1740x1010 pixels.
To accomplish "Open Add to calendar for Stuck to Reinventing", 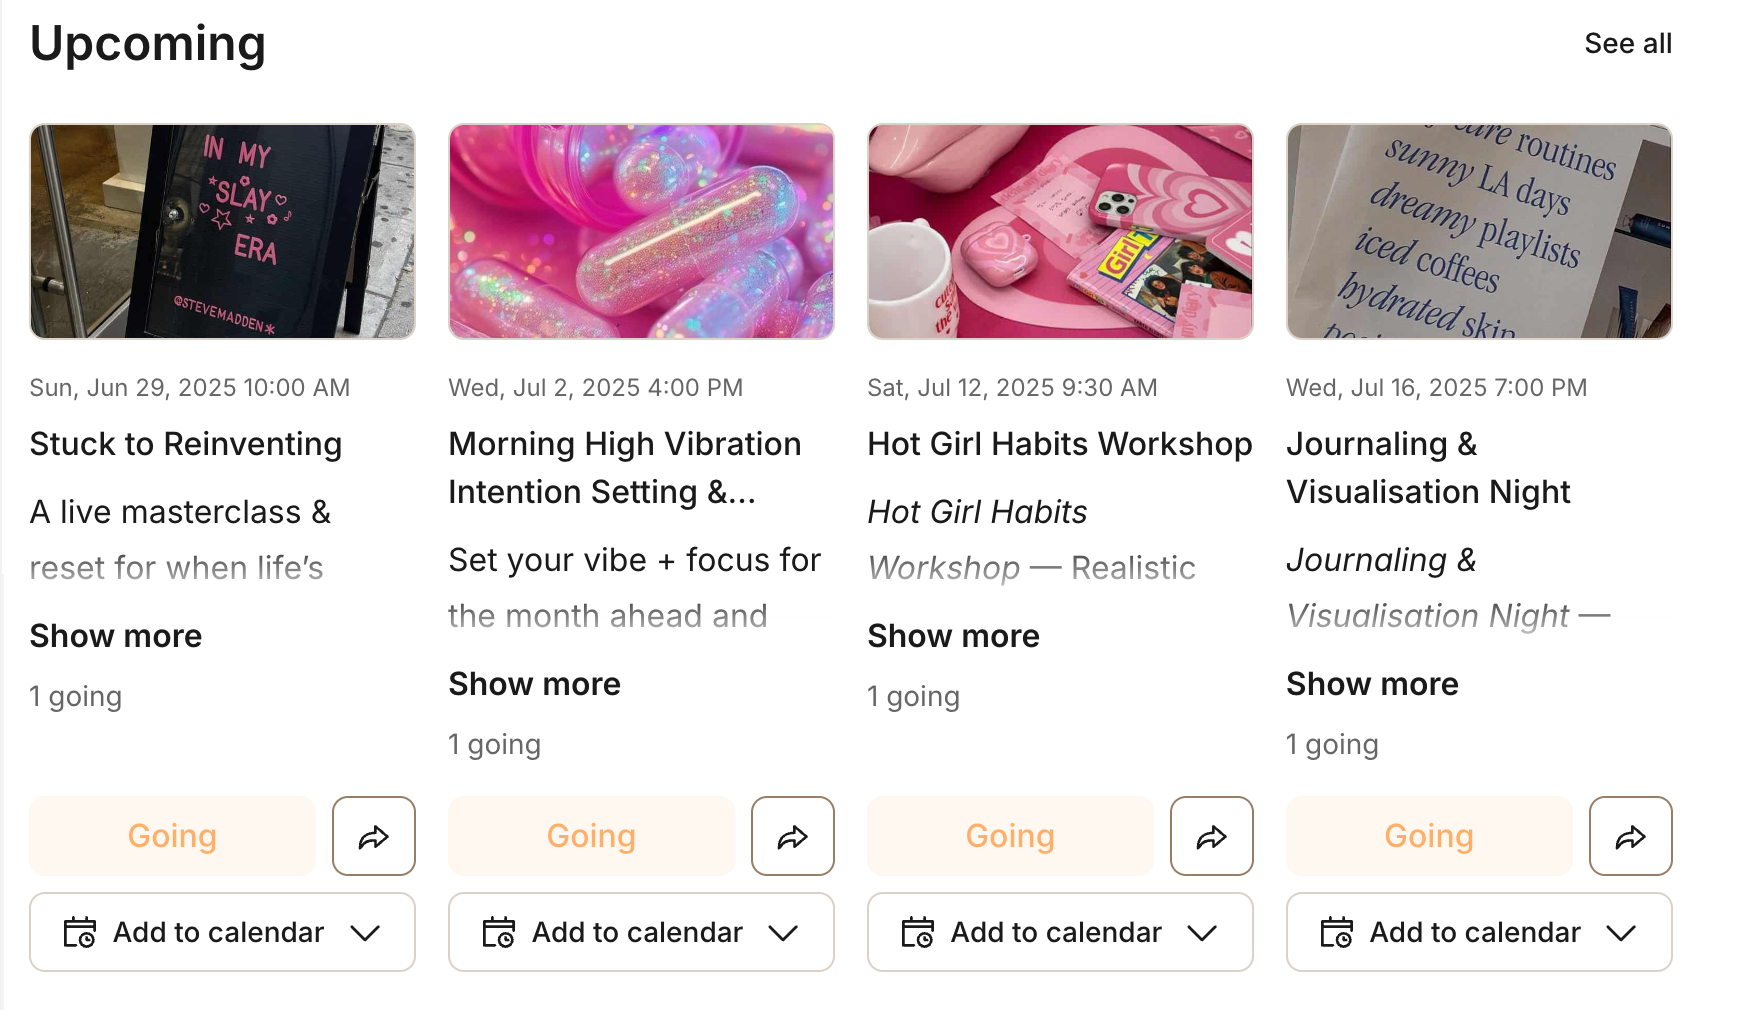I will (222, 932).
